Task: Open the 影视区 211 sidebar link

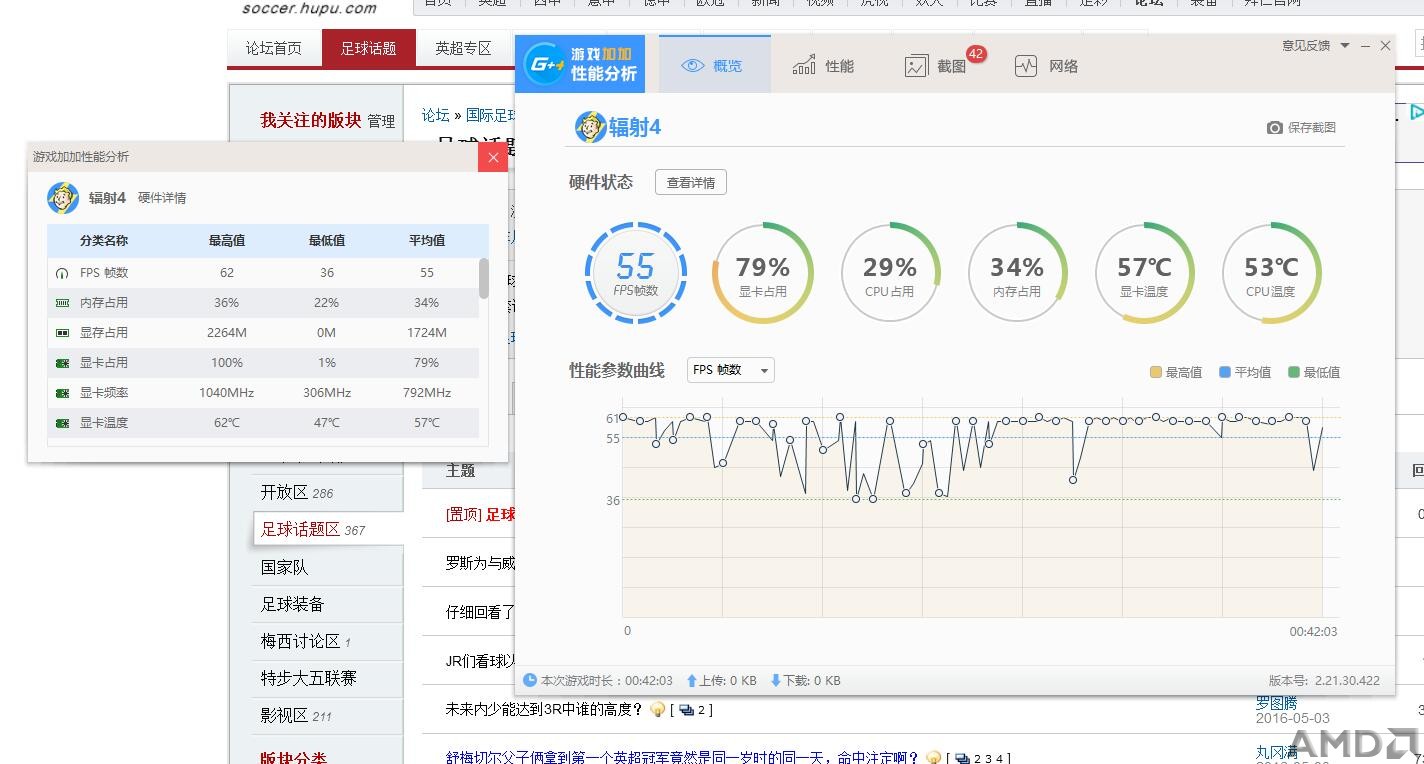Action: point(296,715)
